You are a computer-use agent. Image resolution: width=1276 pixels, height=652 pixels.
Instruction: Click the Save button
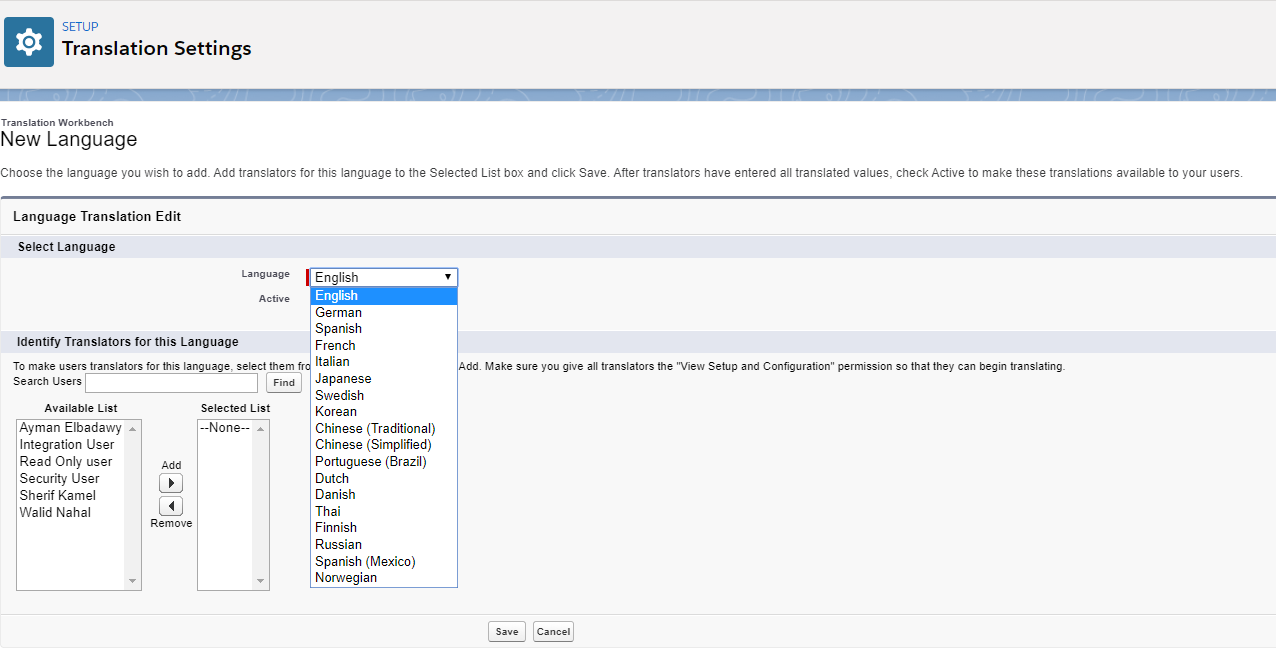pyautogui.click(x=506, y=631)
